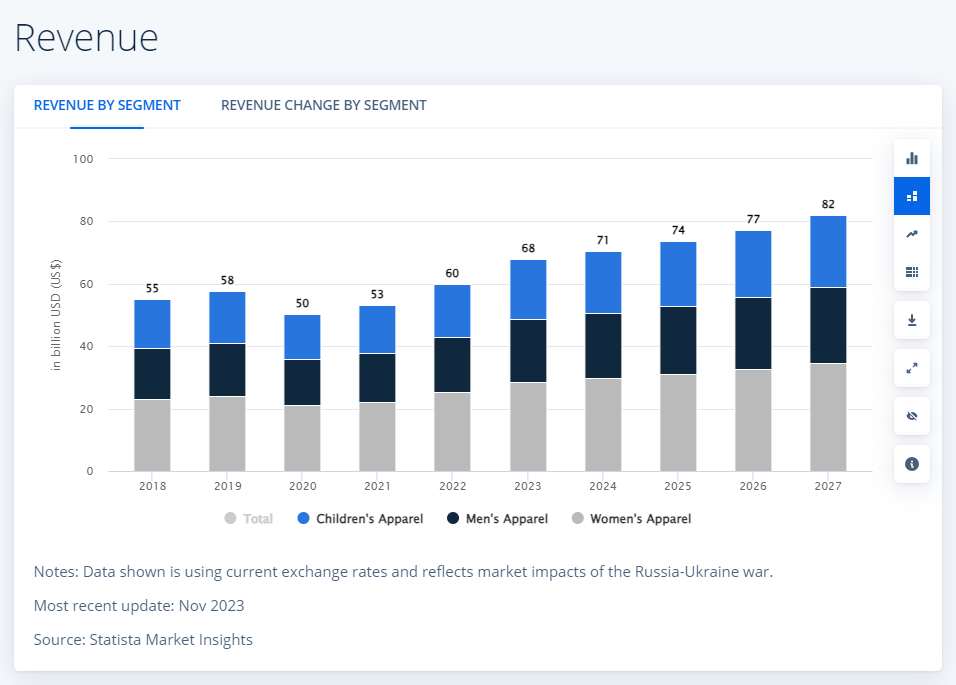Show data as table grid icon
Screen dimensions: 956x685
[x=911, y=272]
